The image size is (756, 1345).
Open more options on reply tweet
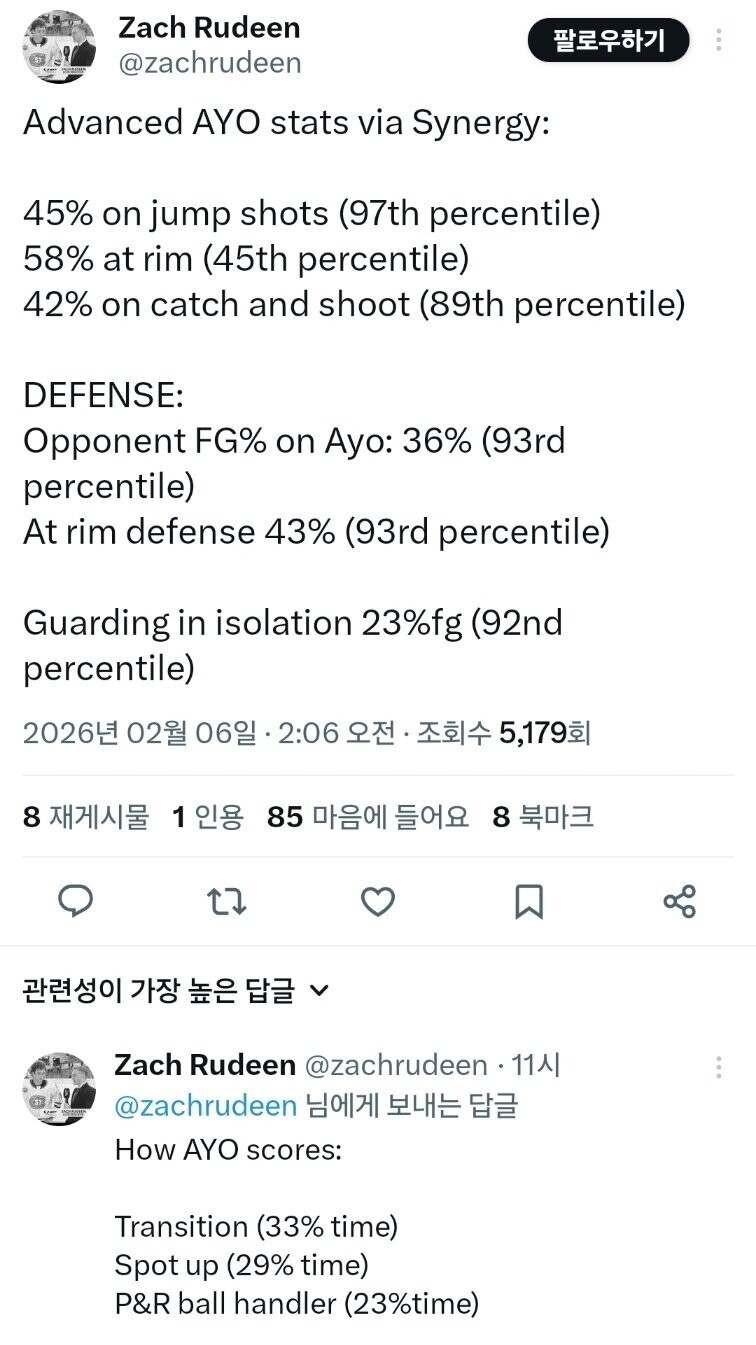718,1067
